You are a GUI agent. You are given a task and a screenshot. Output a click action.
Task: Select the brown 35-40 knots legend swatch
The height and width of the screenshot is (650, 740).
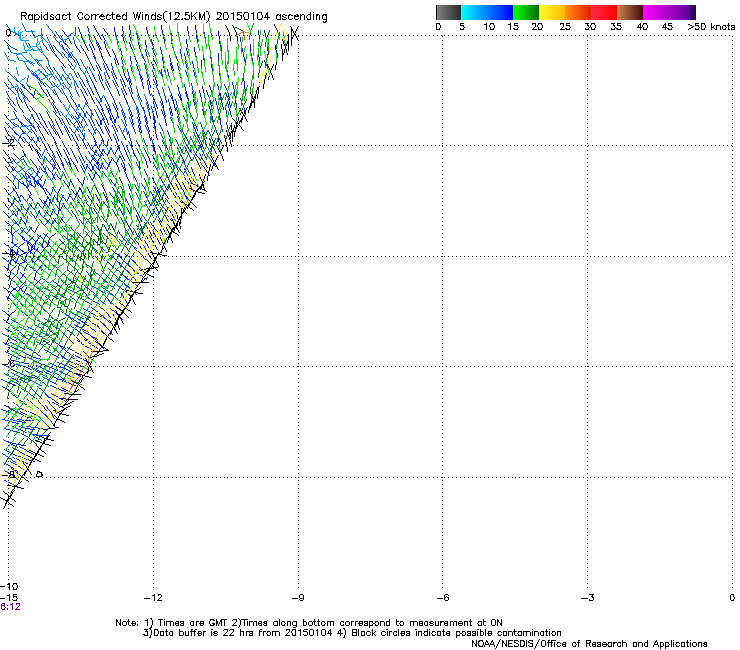coord(630,12)
